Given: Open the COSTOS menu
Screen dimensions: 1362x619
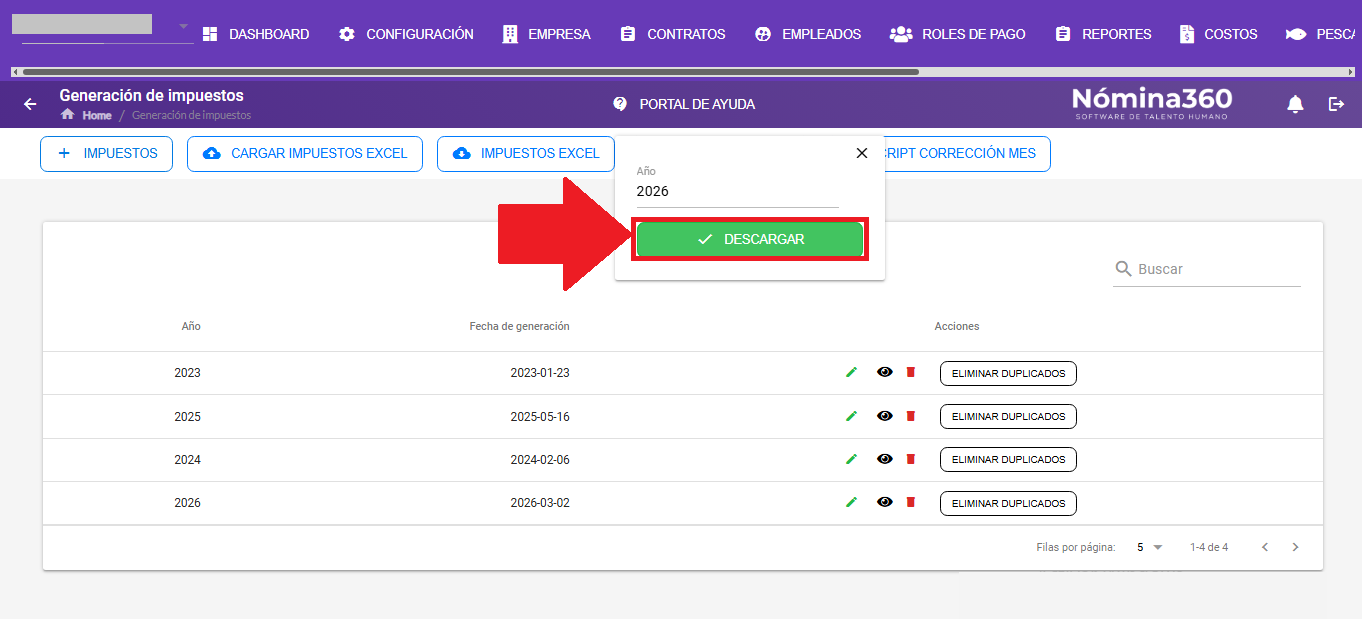Looking at the screenshot, I should tap(1219, 34).
